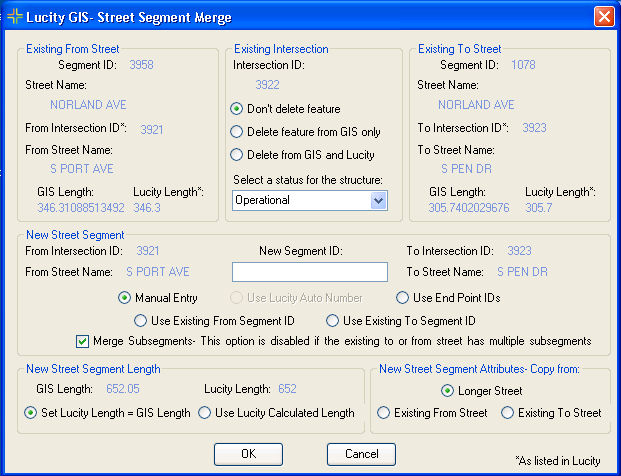Click From Intersection ID 3921 in Existing From Street
The height and width of the screenshot is (476, 621).
pyautogui.click(x=152, y=129)
